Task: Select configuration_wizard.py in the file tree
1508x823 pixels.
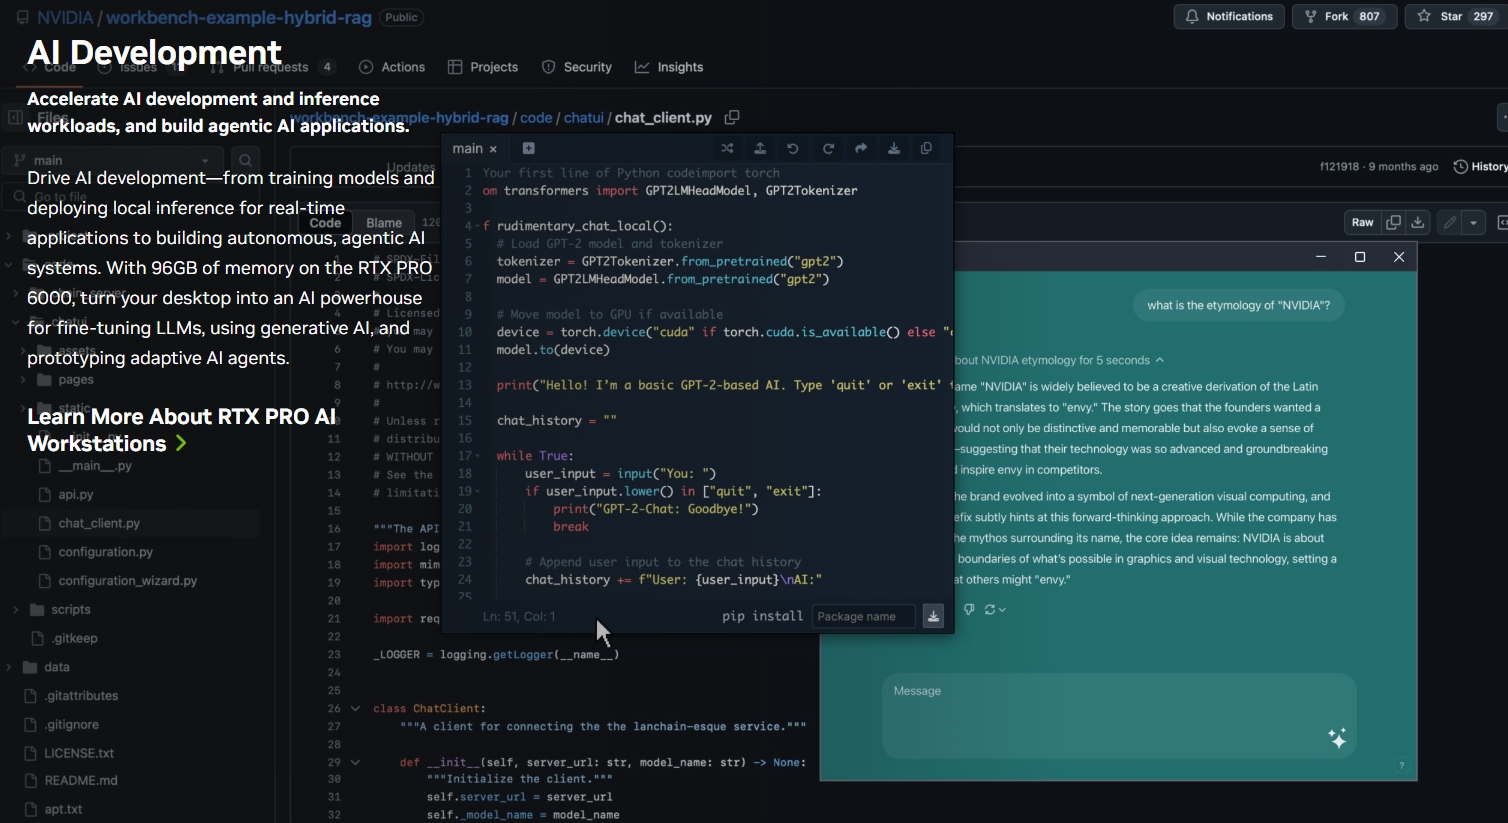Action: [x=128, y=580]
